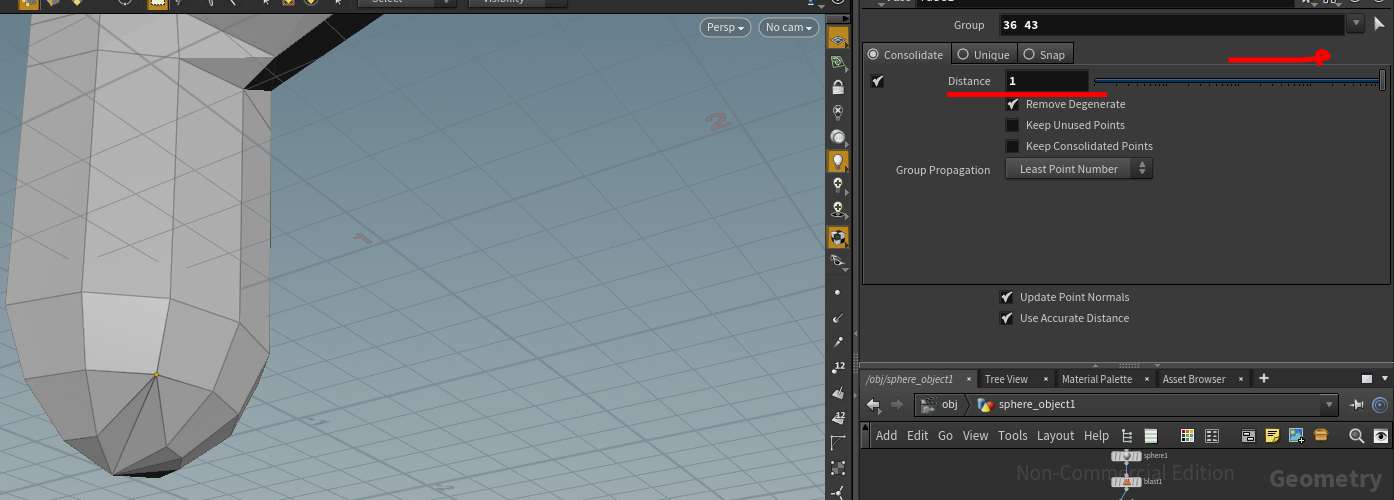The width and height of the screenshot is (1394, 500).
Task: Open the network path history dropdown arrow
Action: pos(1329,405)
